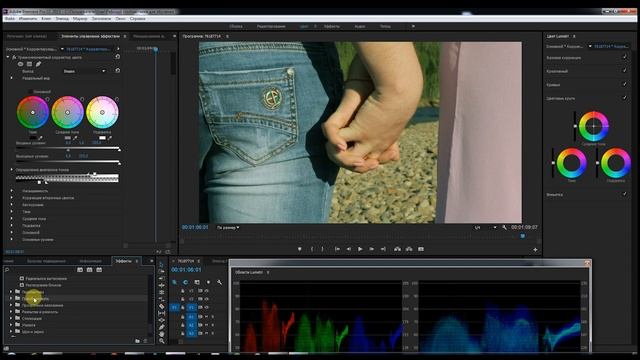The image size is (640, 360).
Task: Click the Размытие и резкость folder
Action: click(x=40, y=312)
